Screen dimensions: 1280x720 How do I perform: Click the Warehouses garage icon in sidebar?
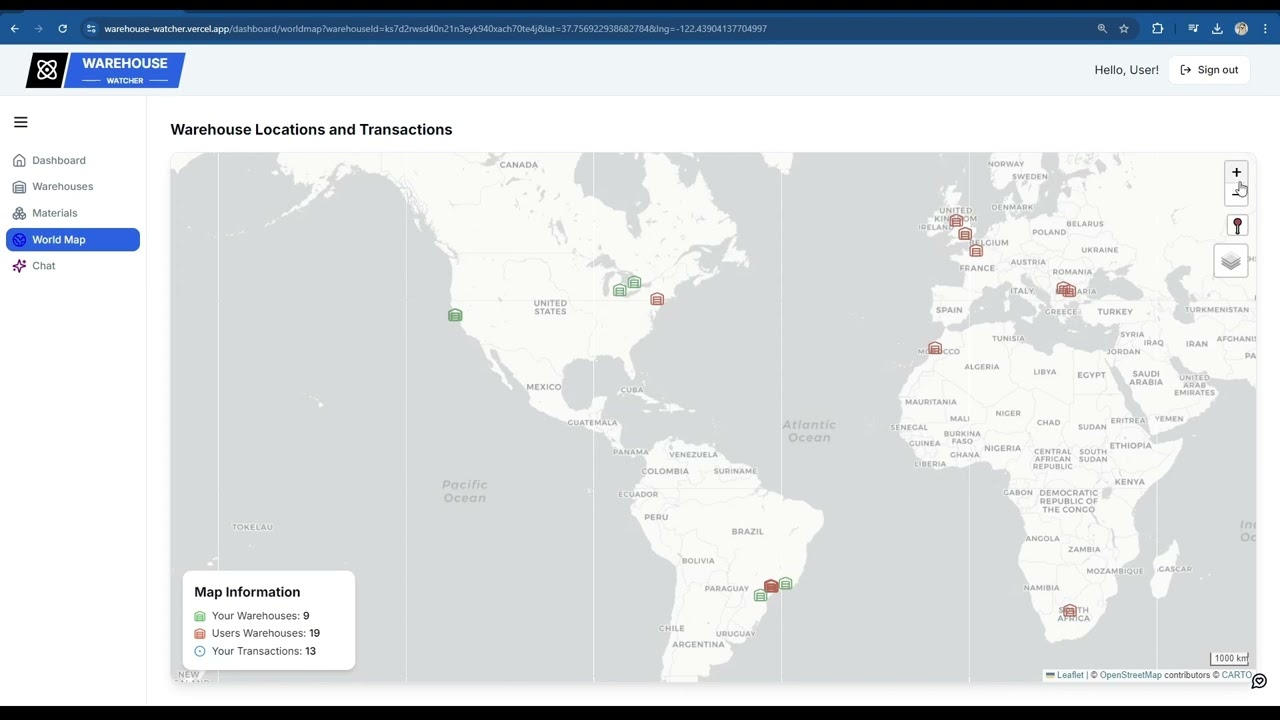coord(18,186)
